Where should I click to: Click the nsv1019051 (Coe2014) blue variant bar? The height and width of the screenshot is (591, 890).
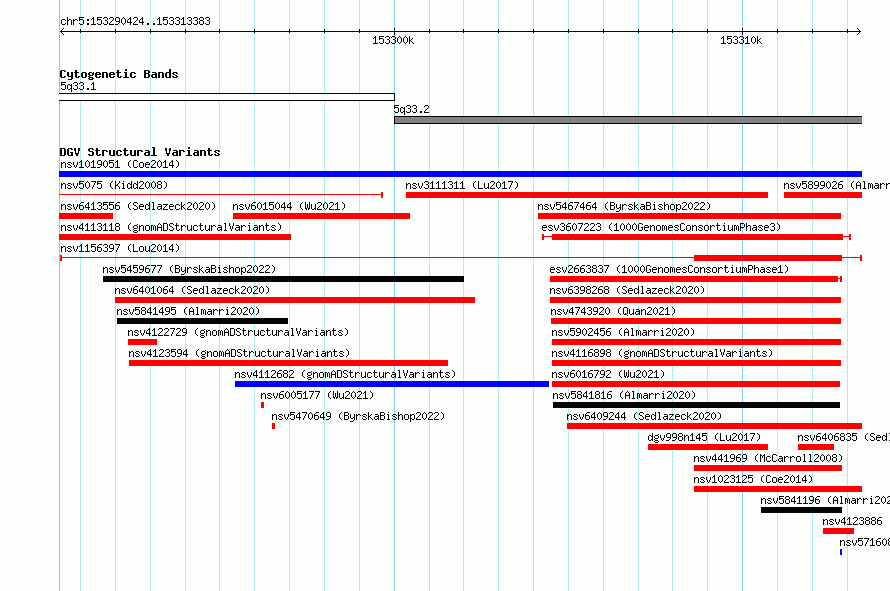point(460,174)
